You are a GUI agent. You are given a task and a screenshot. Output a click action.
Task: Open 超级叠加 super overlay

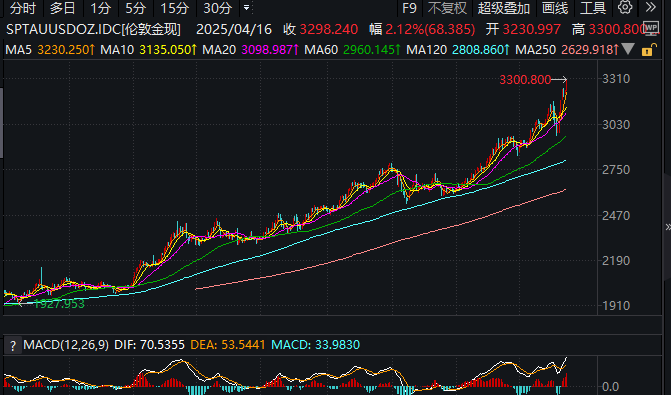coord(504,8)
